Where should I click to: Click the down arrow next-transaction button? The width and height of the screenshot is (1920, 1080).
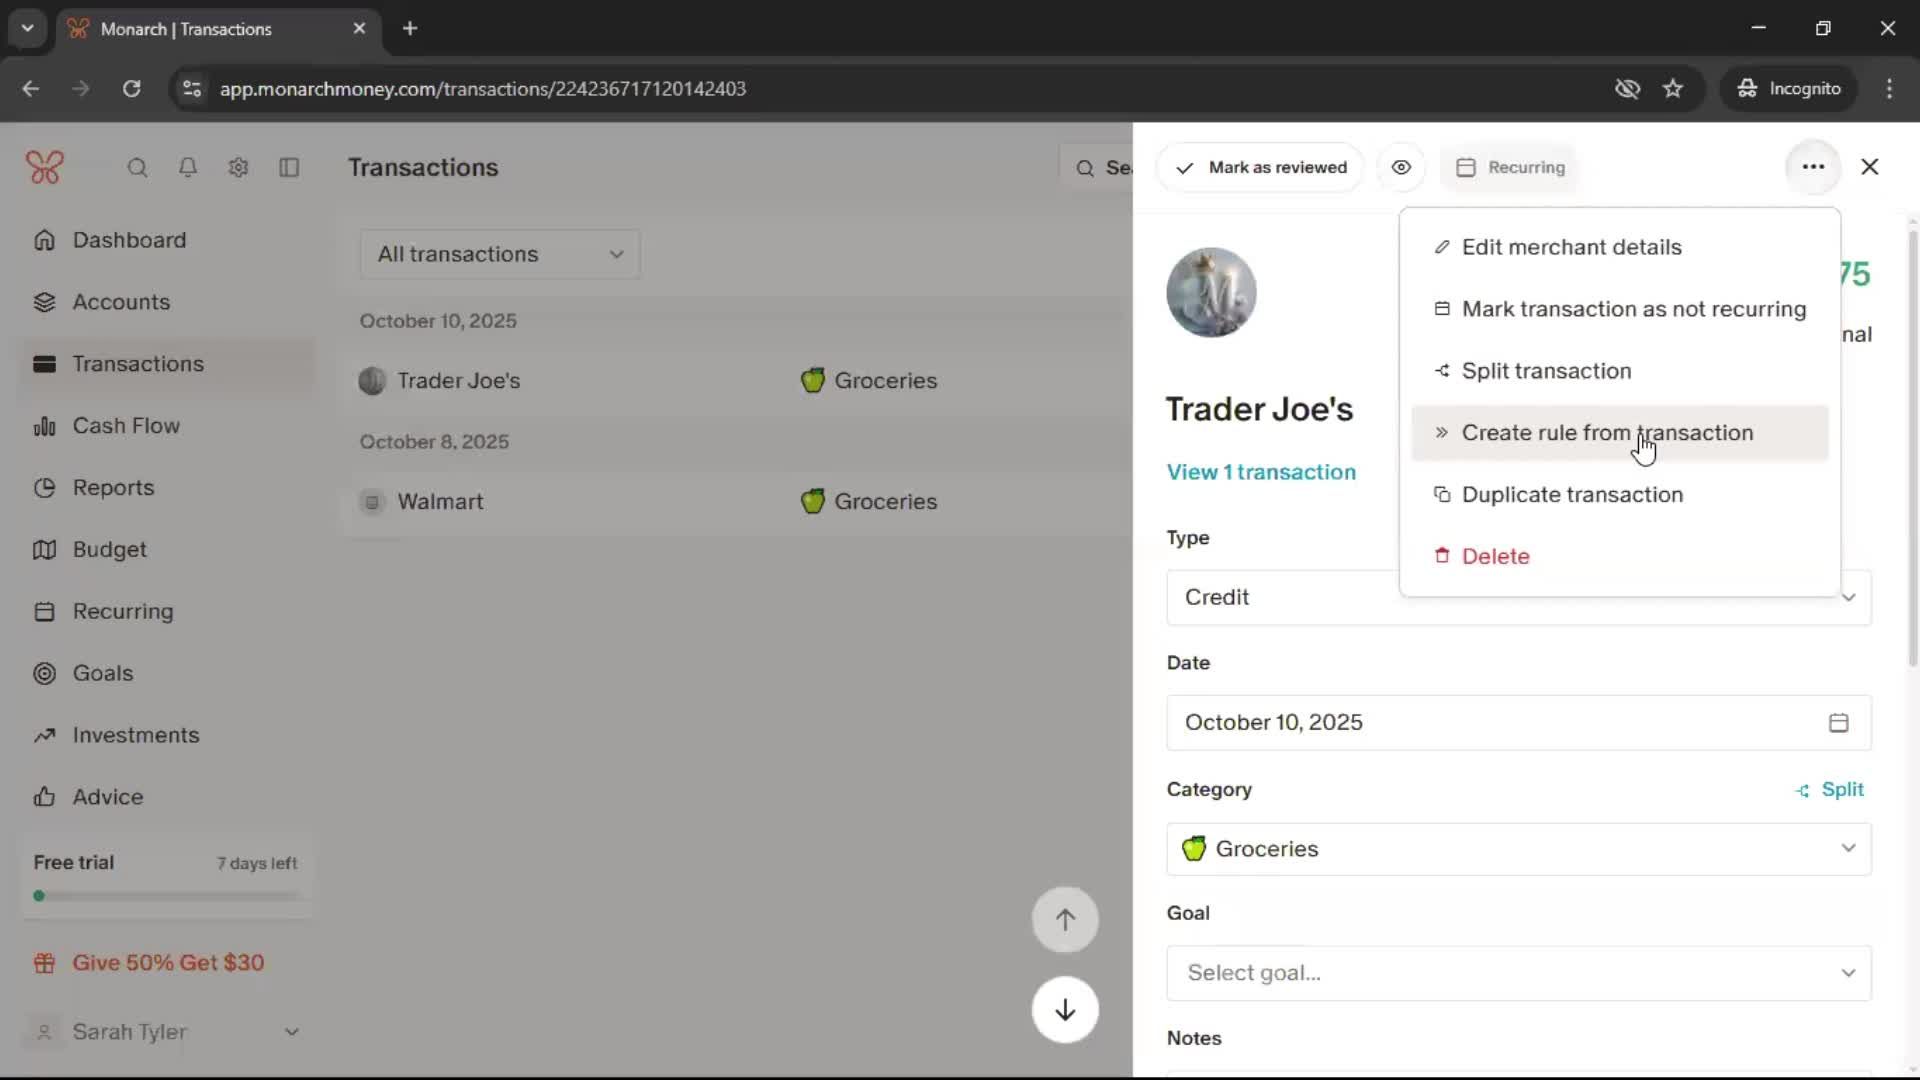coord(1065,1010)
